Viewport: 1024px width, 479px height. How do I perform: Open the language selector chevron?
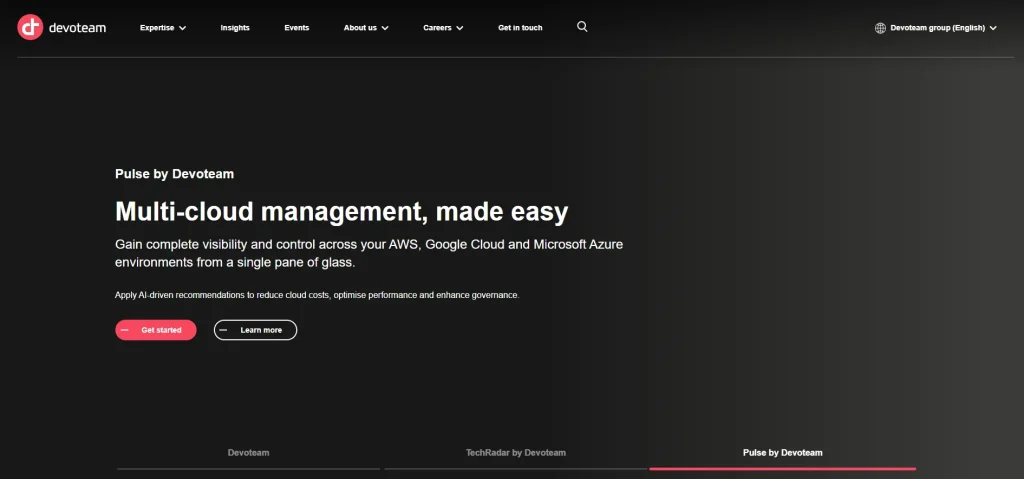[993, 28]
